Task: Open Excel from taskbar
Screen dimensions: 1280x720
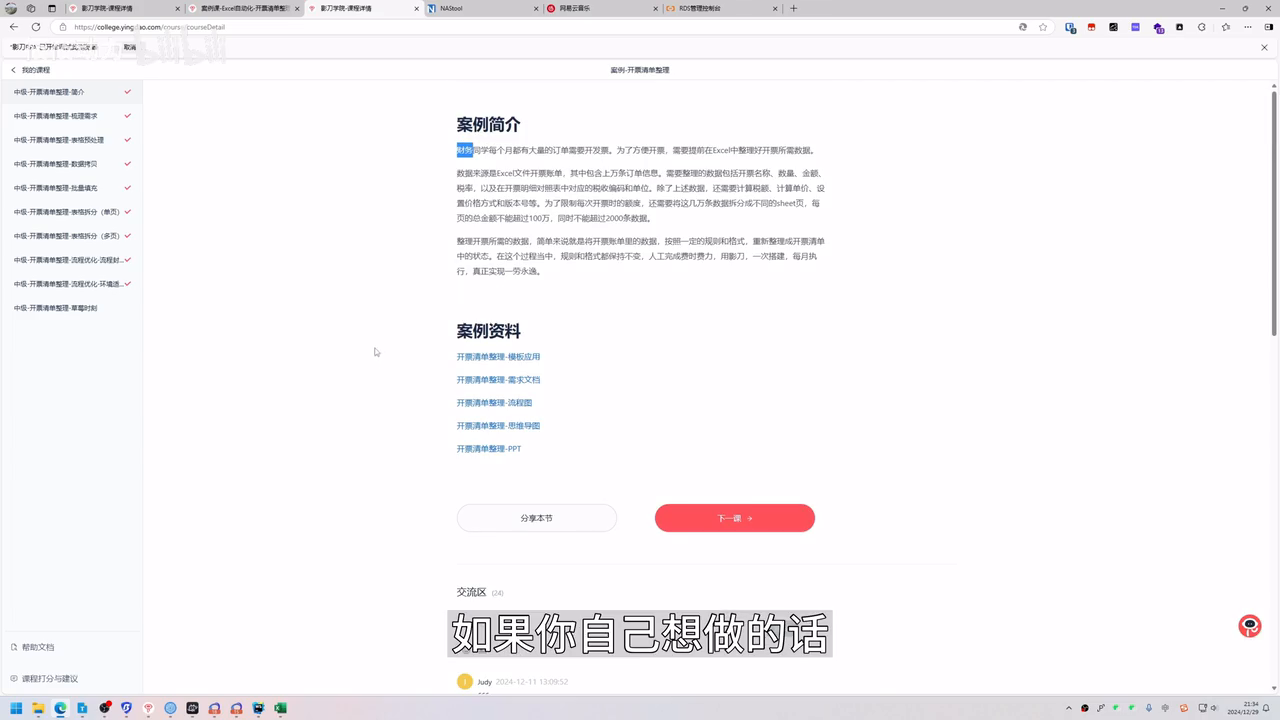Action: tap(281, 708)
